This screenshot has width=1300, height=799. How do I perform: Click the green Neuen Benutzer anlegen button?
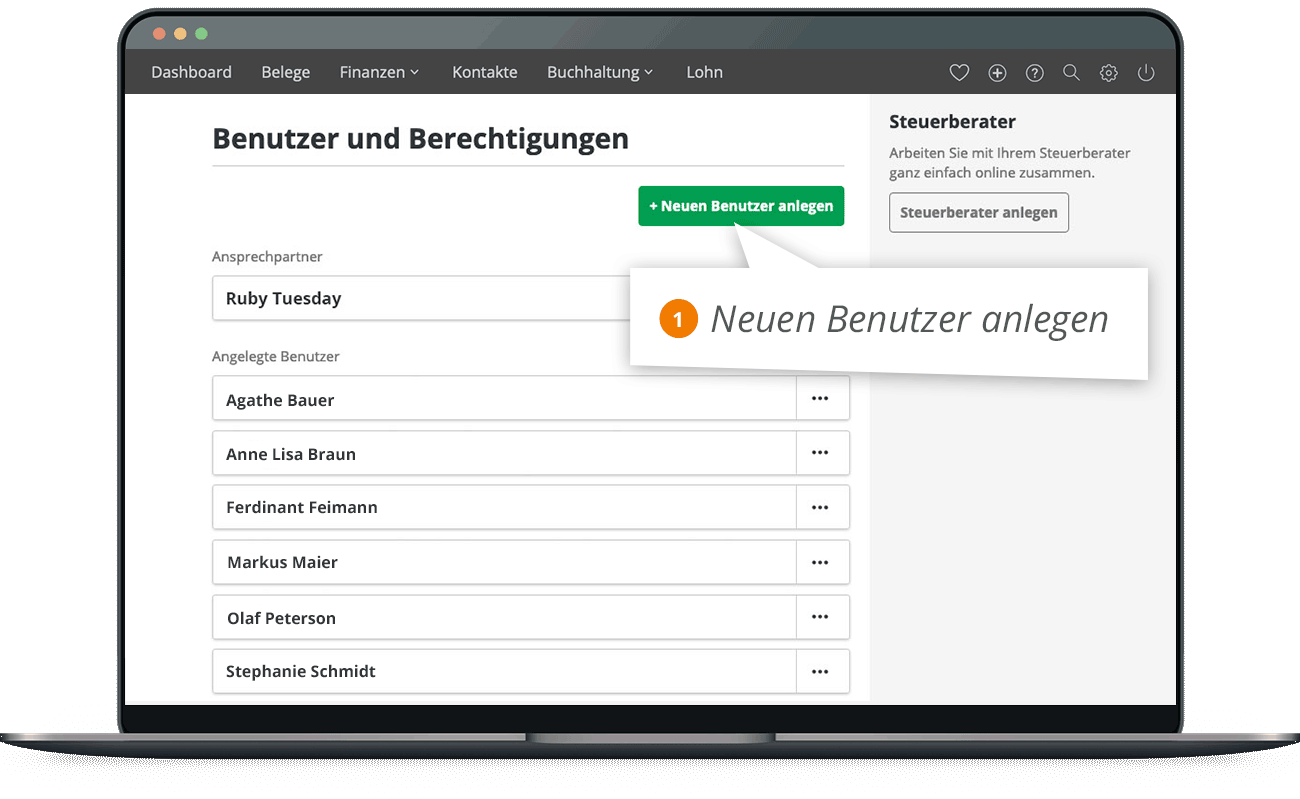(x=741, y=206)
